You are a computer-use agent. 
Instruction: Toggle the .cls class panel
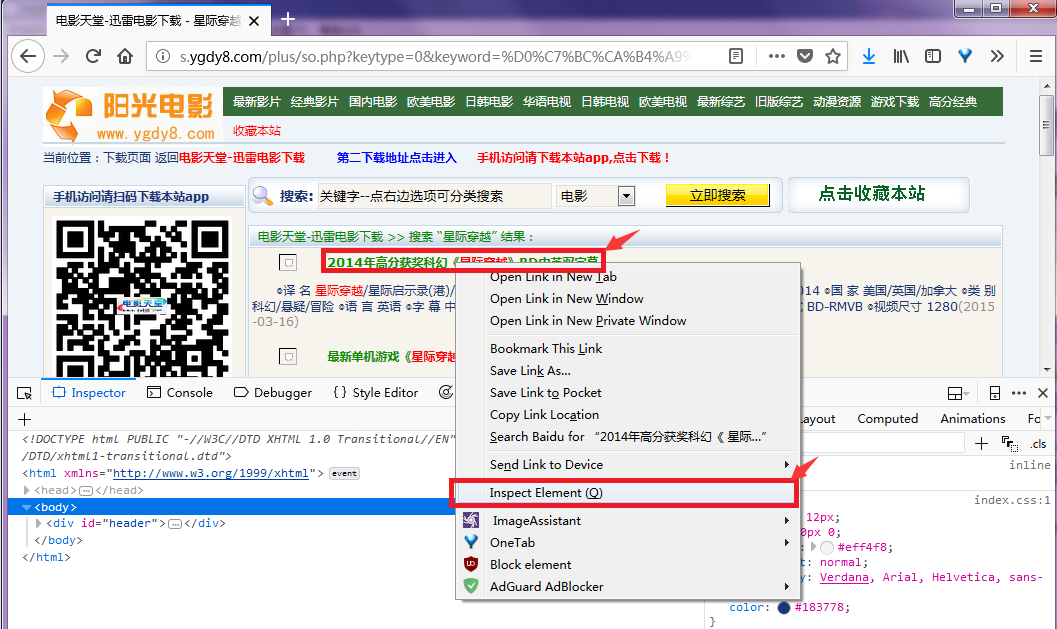[1038, 444]
